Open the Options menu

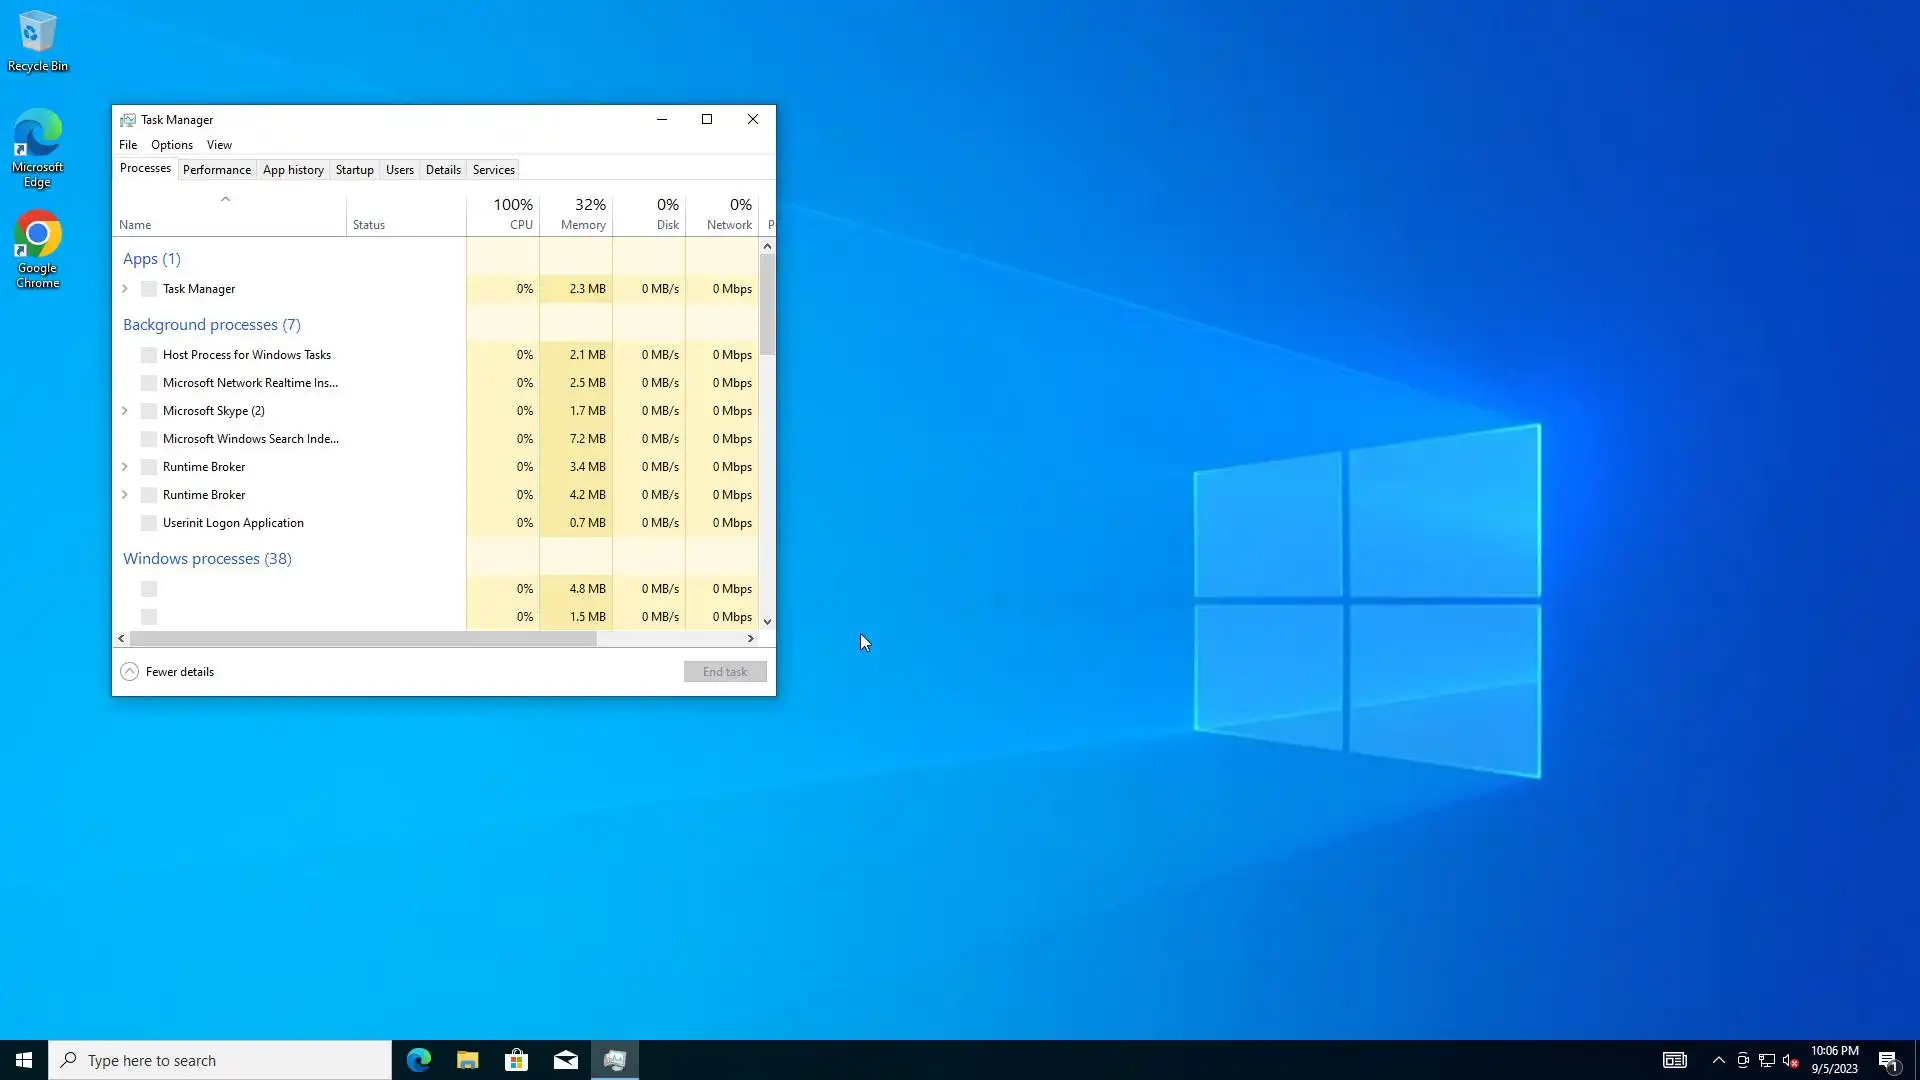pos(171,145)
